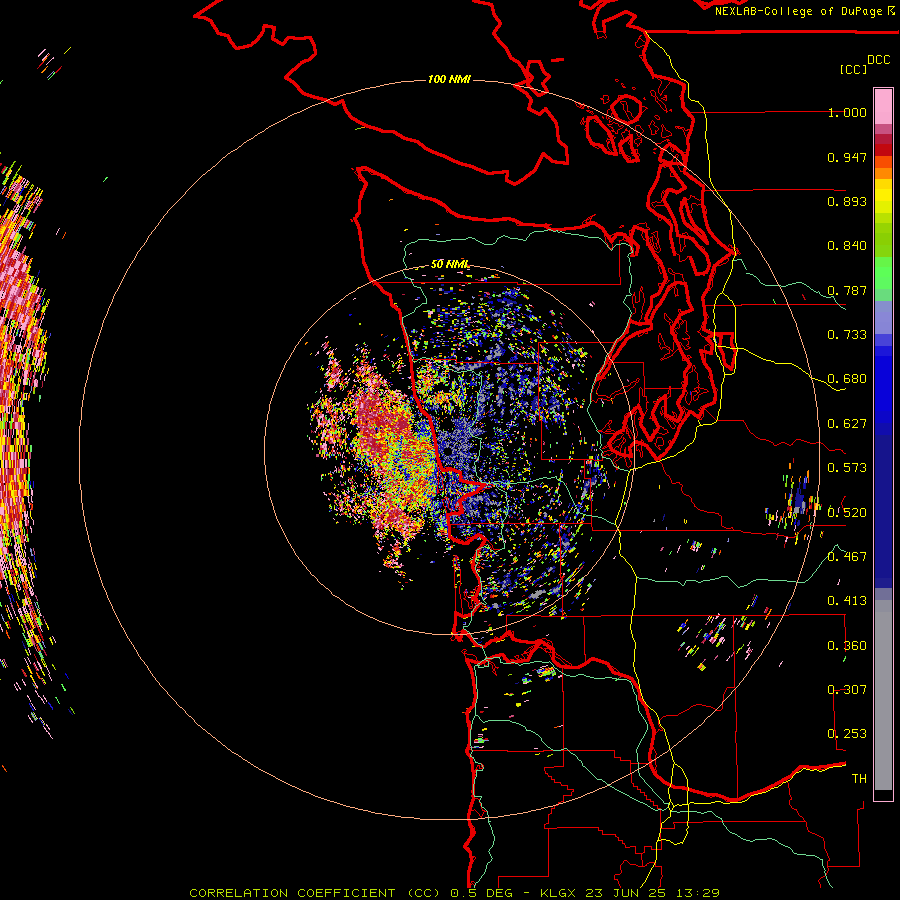The height and width of the screenshot is (900, 900).
Task: Pick the gray lower color bar segment
Action: tap(883, 695)
